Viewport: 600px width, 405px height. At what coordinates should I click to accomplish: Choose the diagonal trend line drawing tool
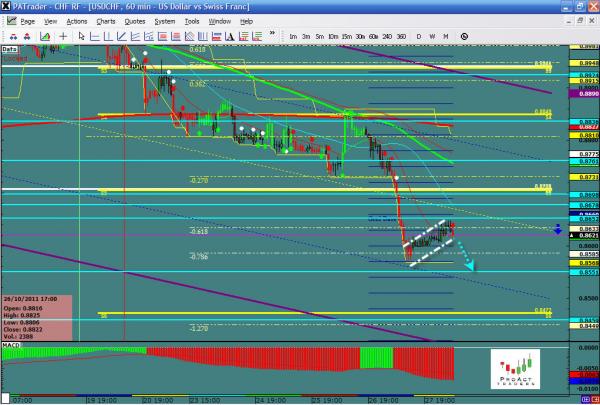(121, 36)
